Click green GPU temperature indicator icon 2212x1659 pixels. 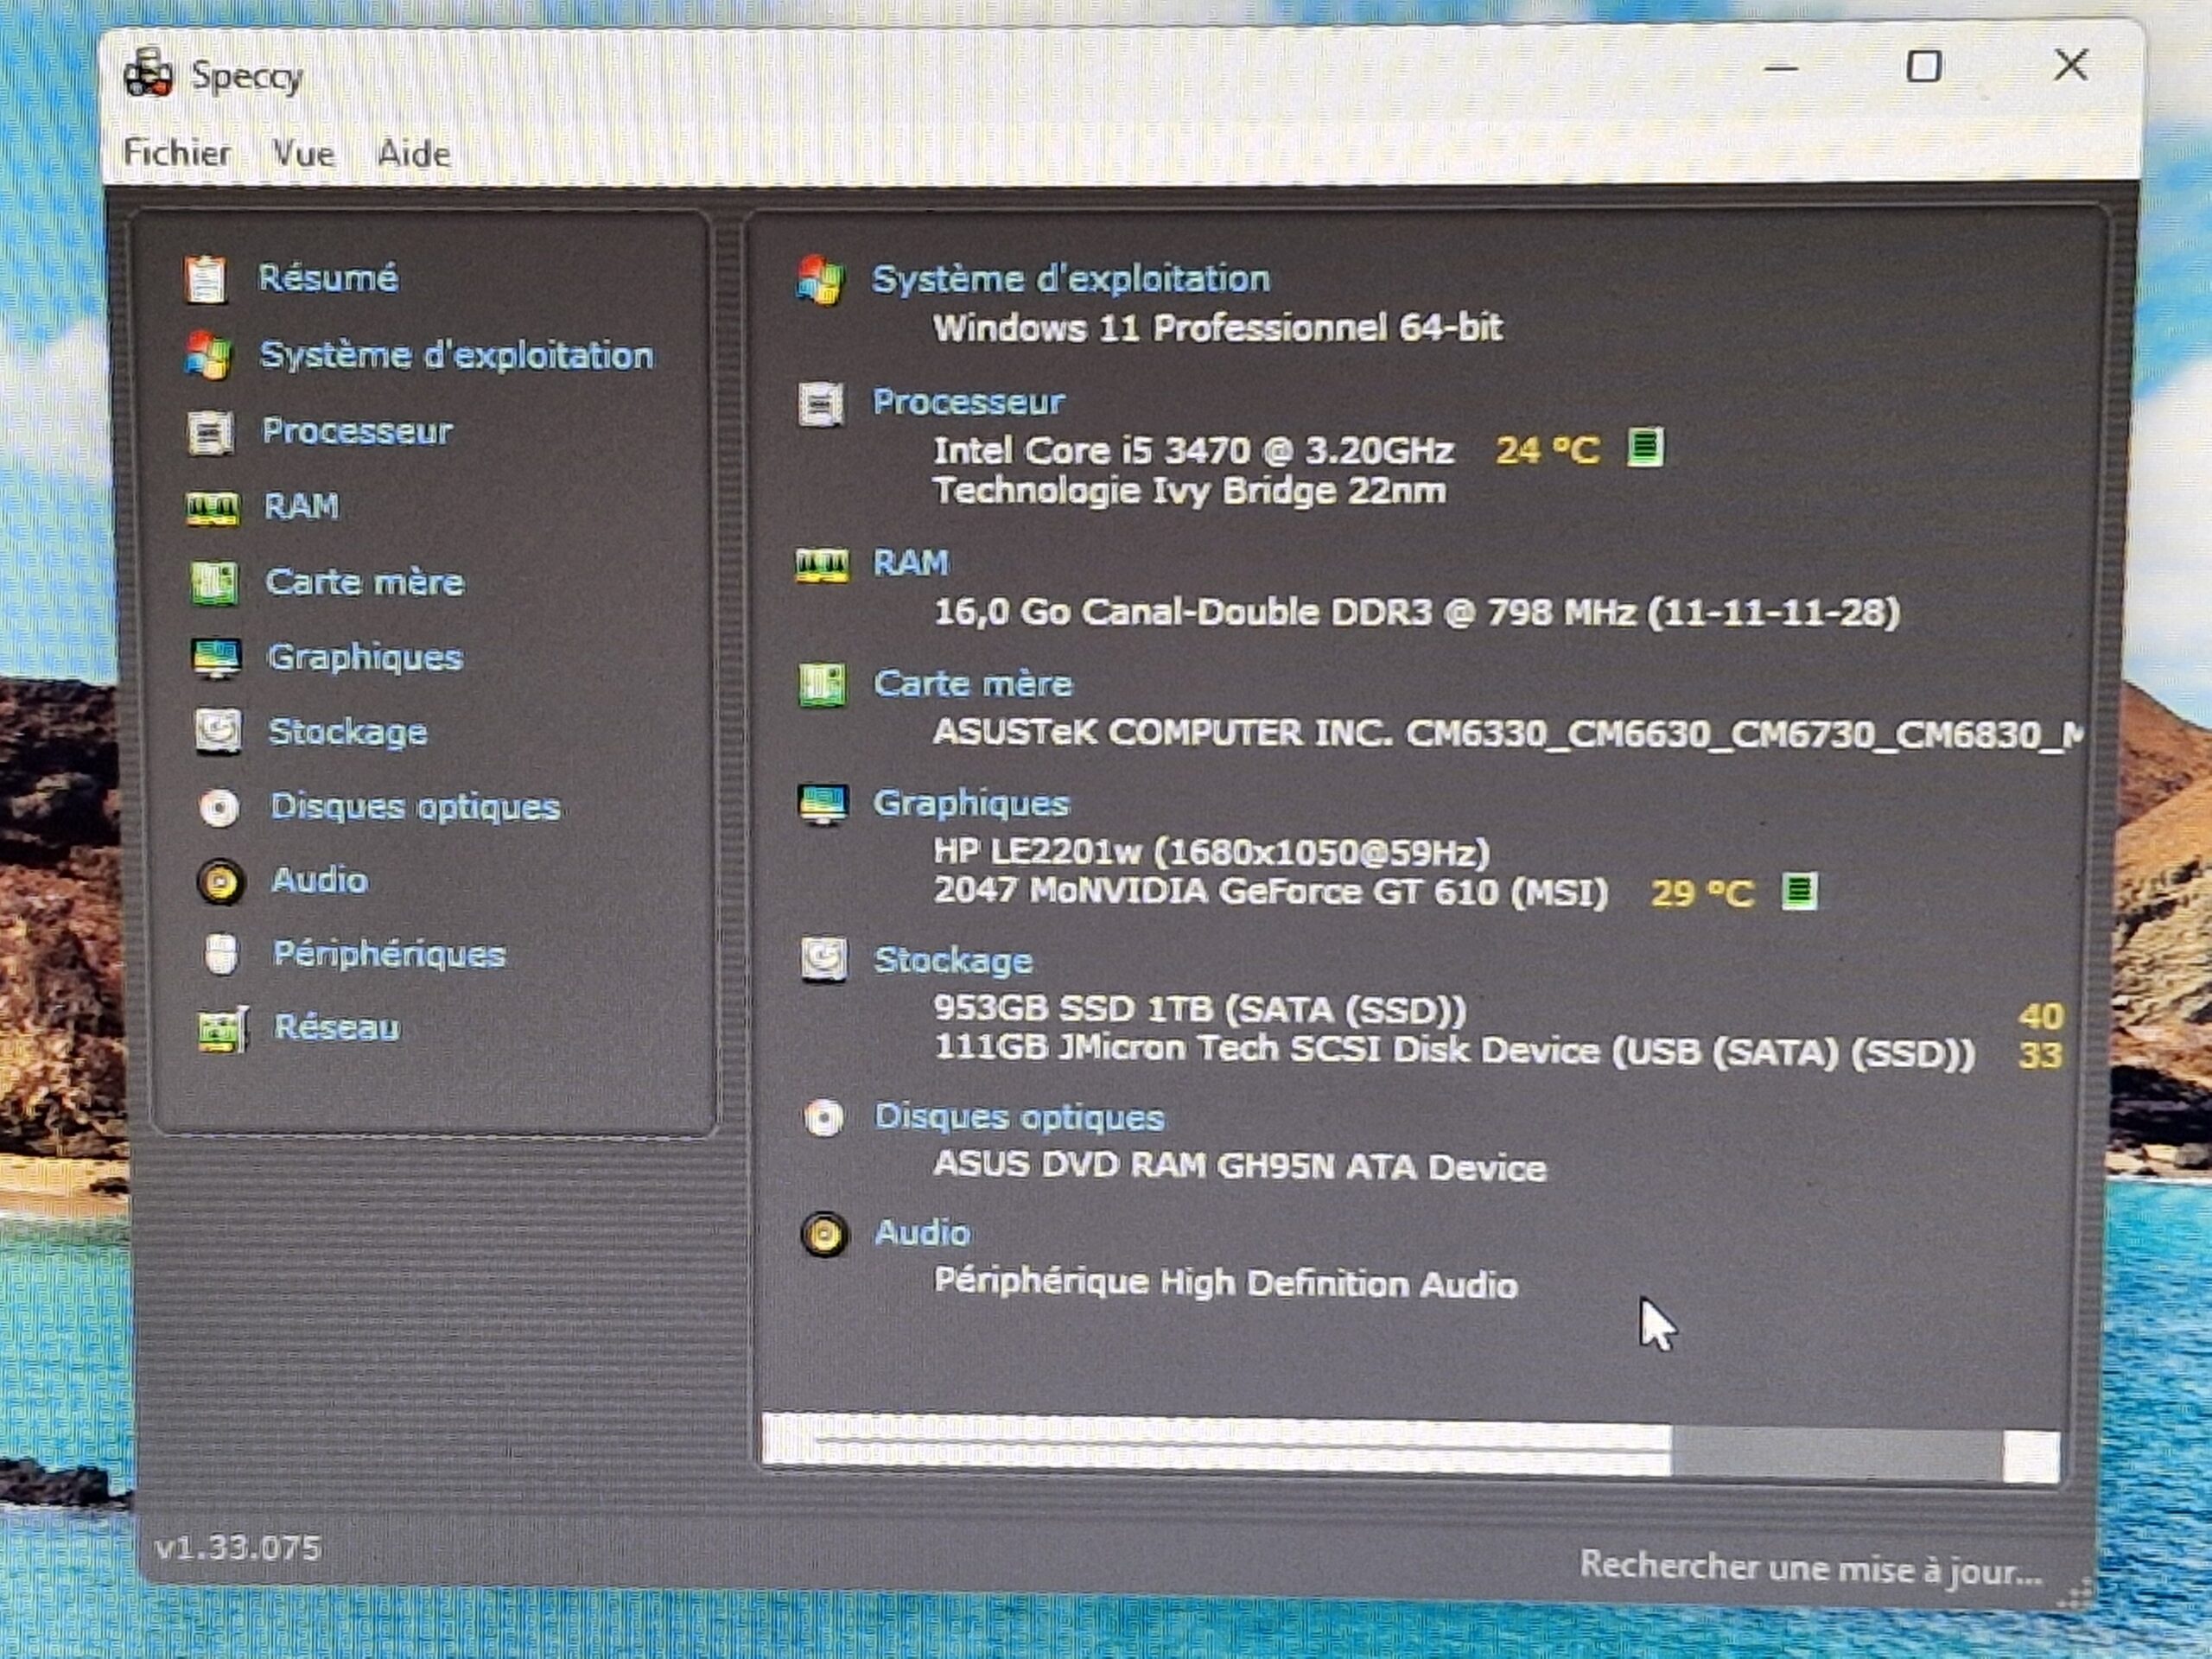coord(1799,890)
